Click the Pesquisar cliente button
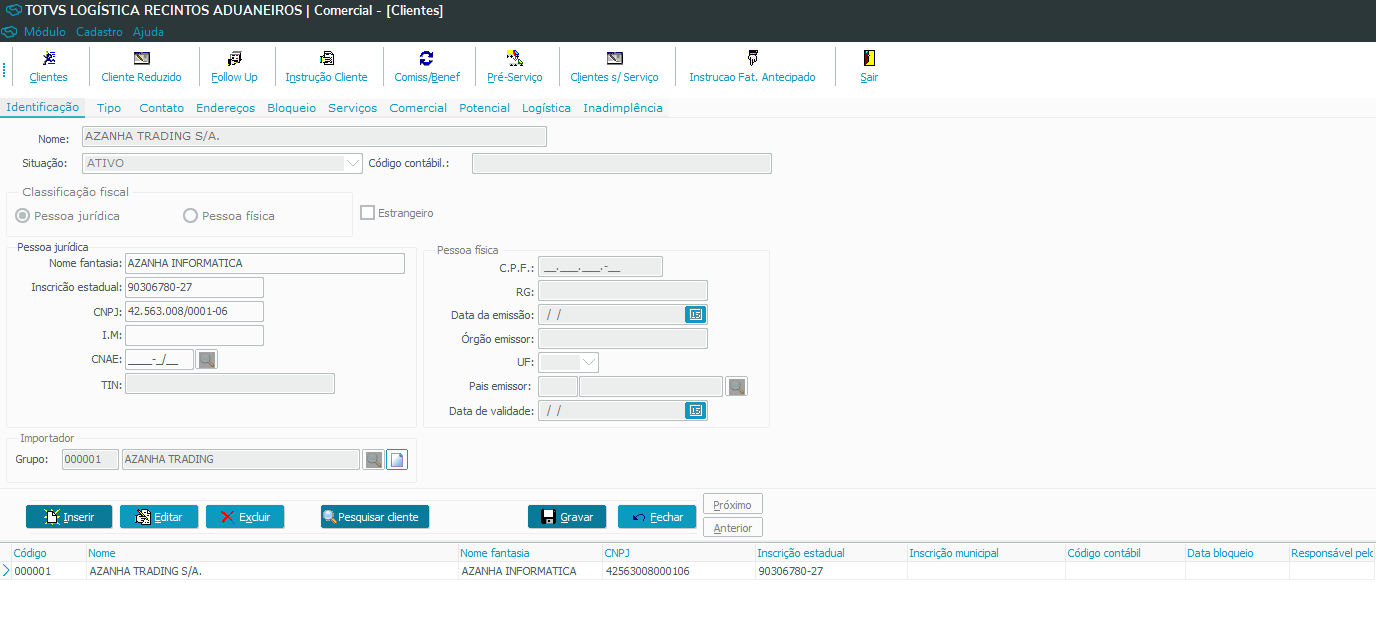This screenshot has width=1376, height=622. pyautogui.click(x=375, y=517)
